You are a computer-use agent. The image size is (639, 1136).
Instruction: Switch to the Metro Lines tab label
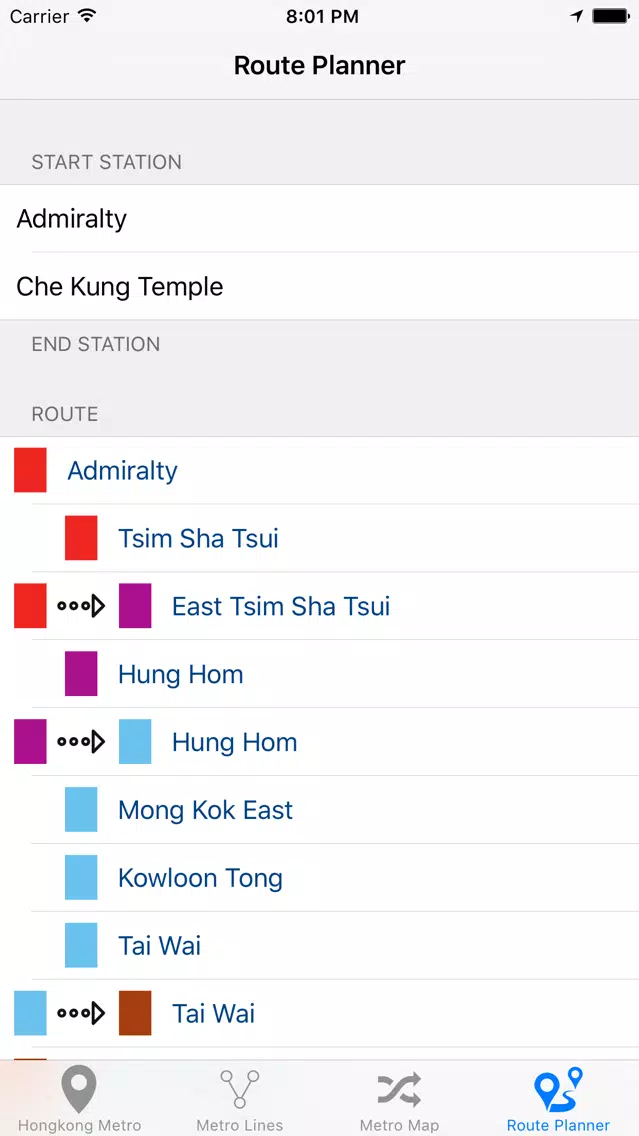pos(240,1125)
